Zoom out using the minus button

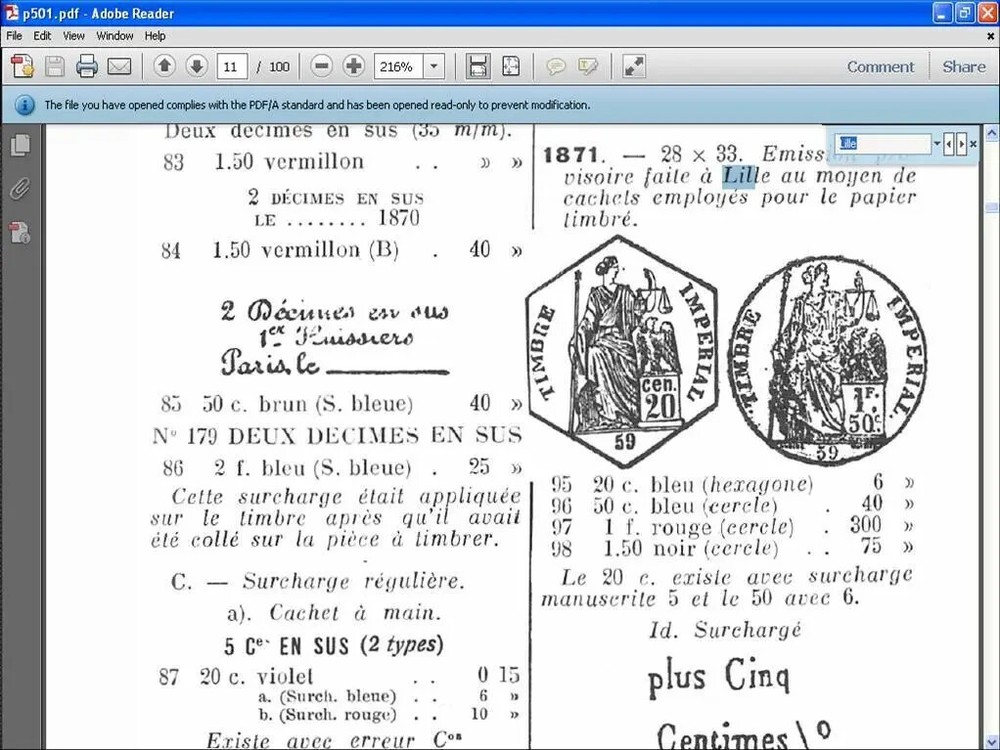point(321,67)
